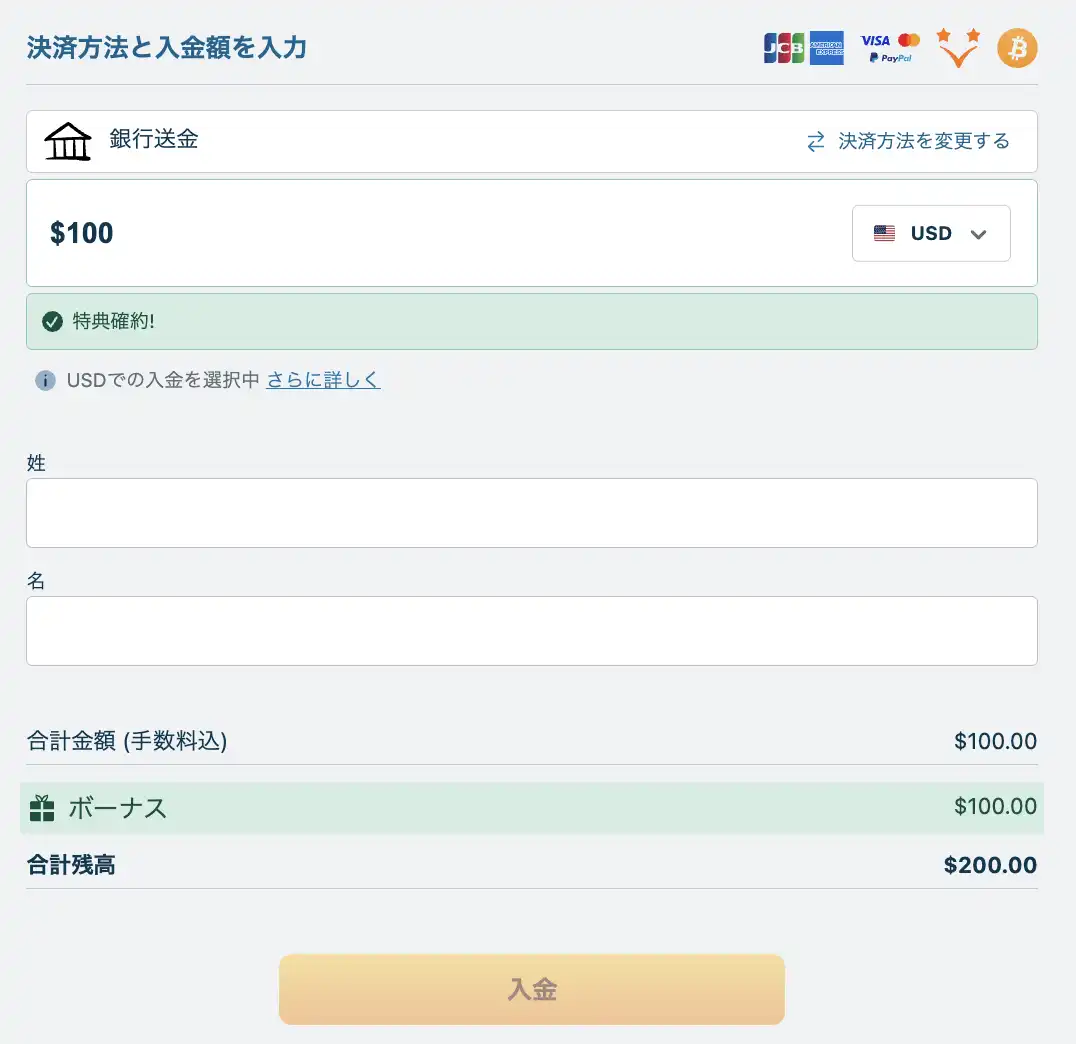The height and width of the screenshot is (1044, 1076).
Task: Click the swap arrows icon
Action: [x=816, y=141]
